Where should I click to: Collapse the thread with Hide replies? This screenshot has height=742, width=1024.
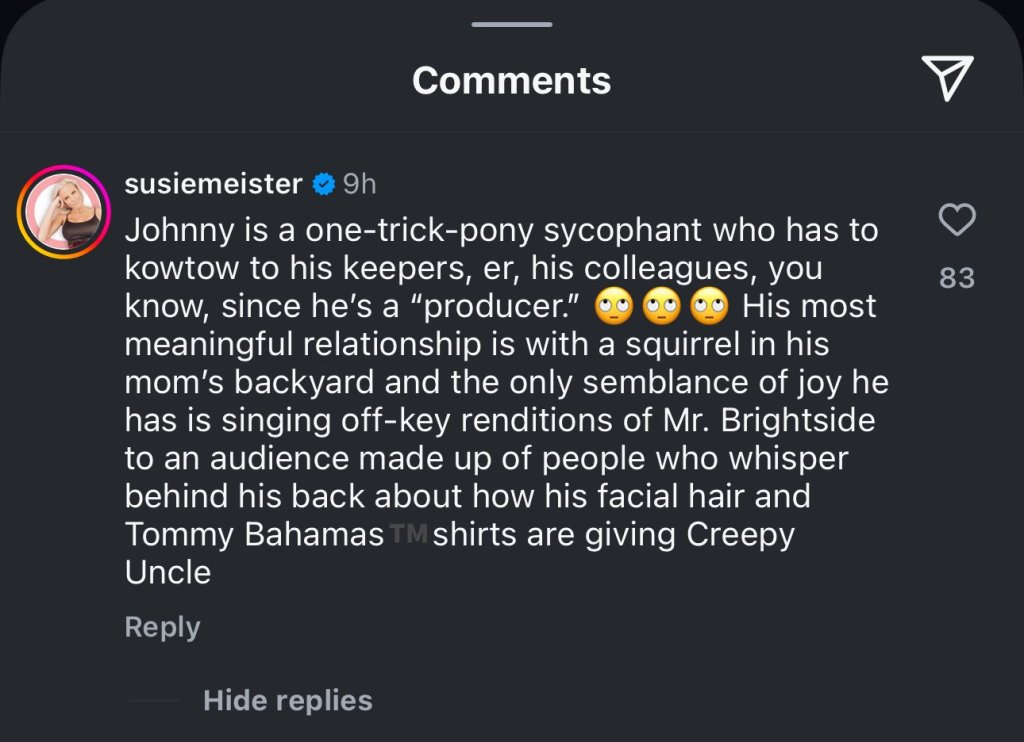tap(287, 700)
